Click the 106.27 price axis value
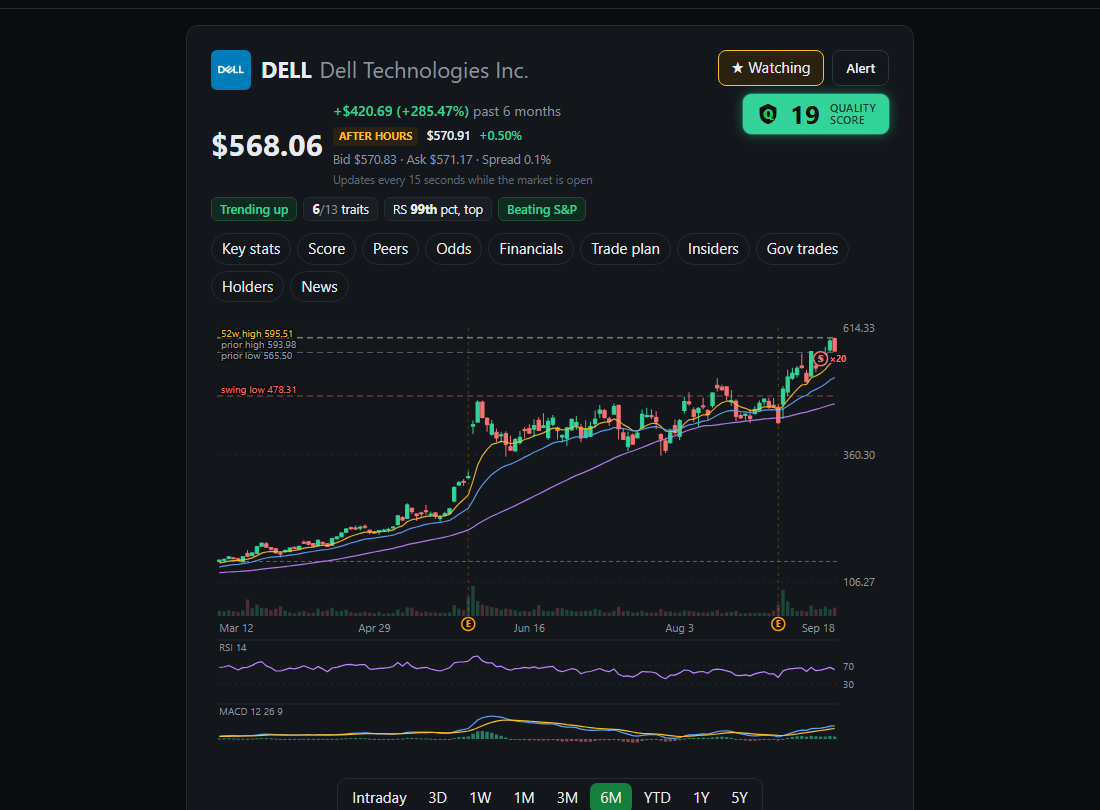1100x810 pixels. coord(859,582)
